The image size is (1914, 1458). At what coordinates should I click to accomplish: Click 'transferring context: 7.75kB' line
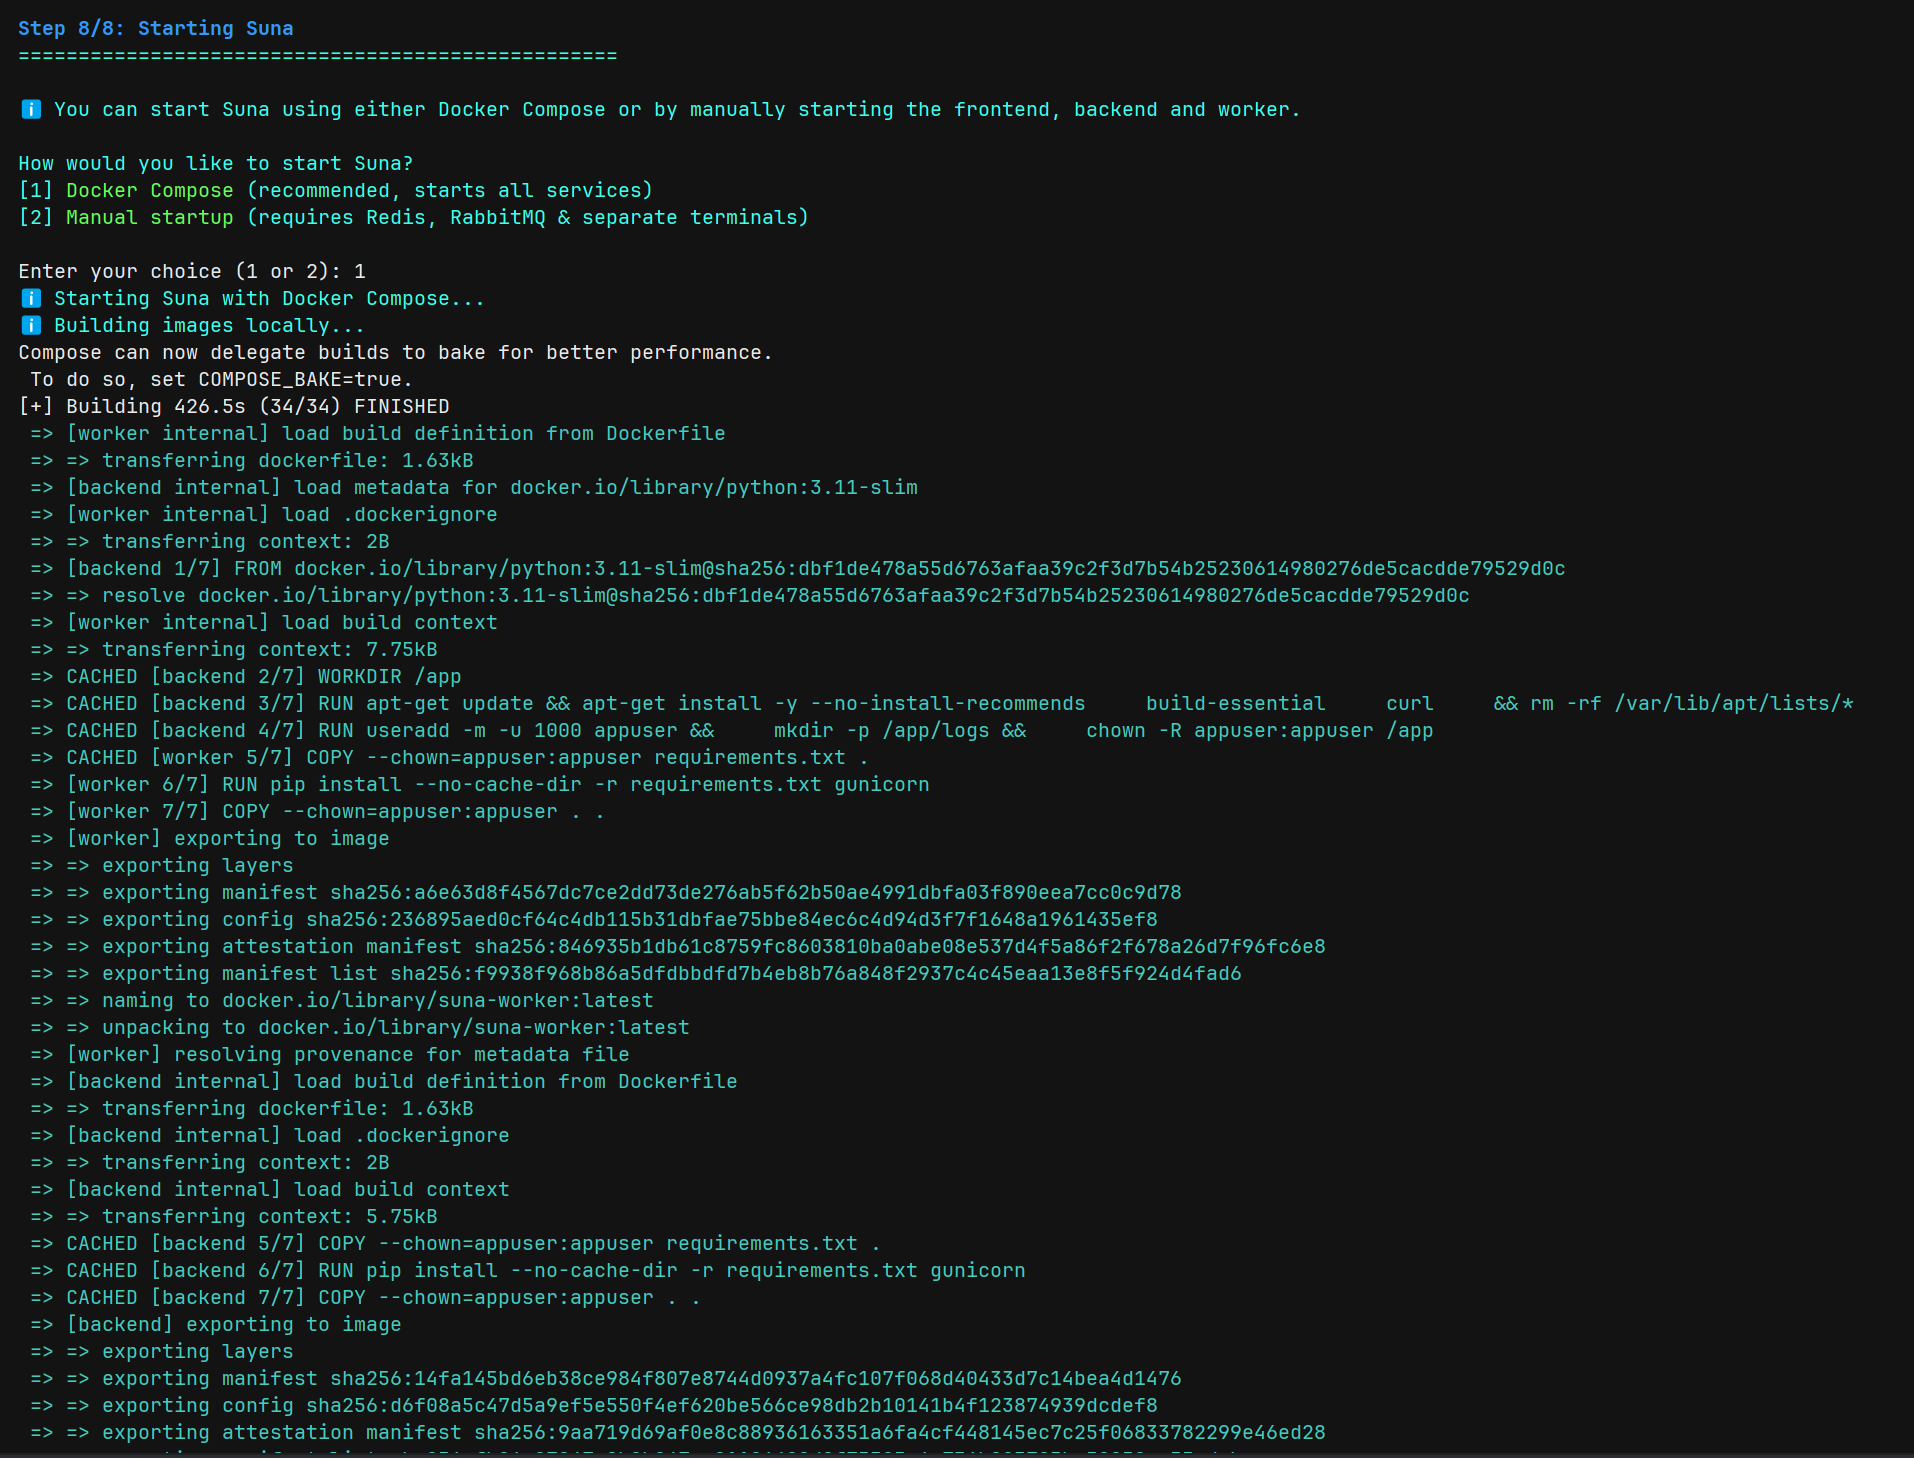(234, 649)
